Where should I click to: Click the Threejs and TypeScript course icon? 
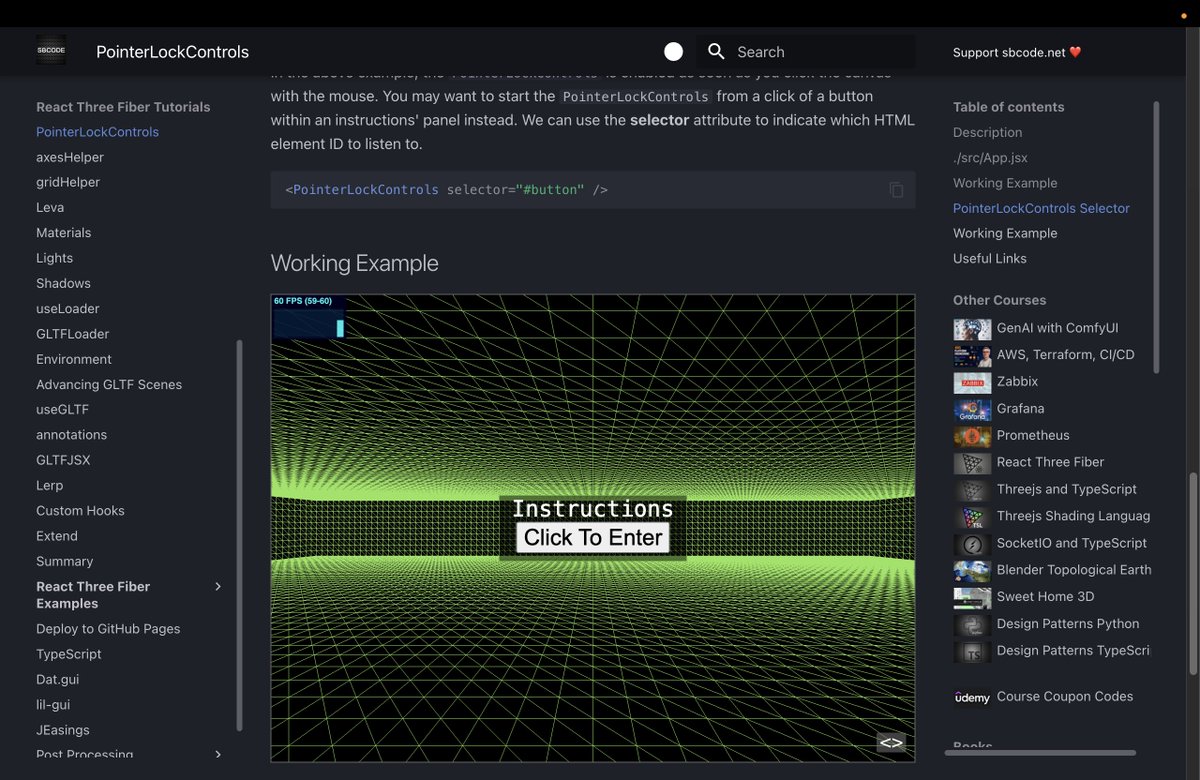point(972,490)
